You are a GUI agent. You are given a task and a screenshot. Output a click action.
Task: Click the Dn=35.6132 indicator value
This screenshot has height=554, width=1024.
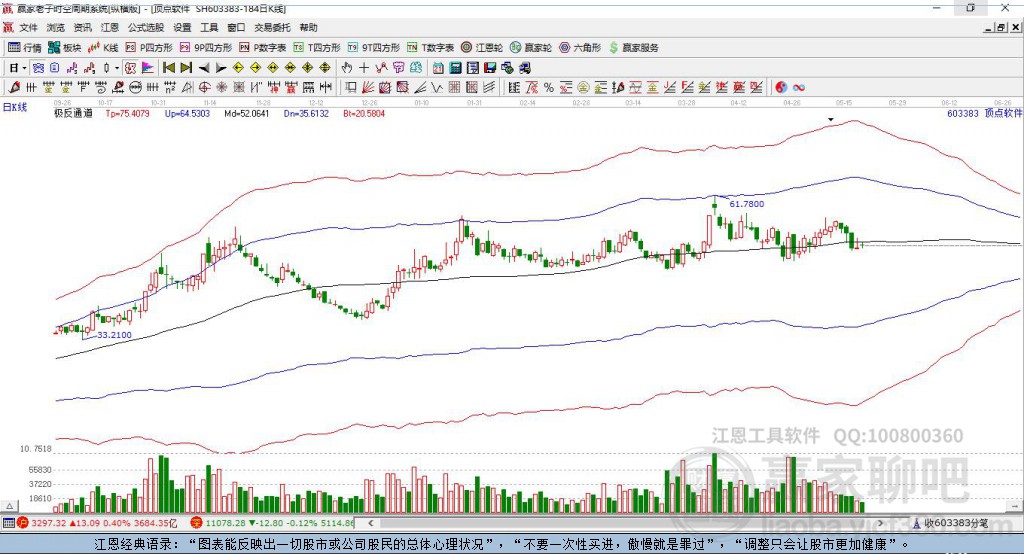306,113
